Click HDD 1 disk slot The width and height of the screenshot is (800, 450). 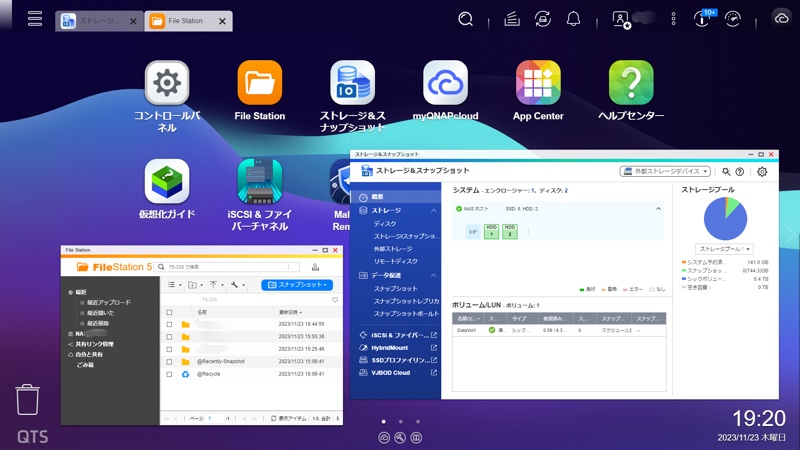point(491,231)
